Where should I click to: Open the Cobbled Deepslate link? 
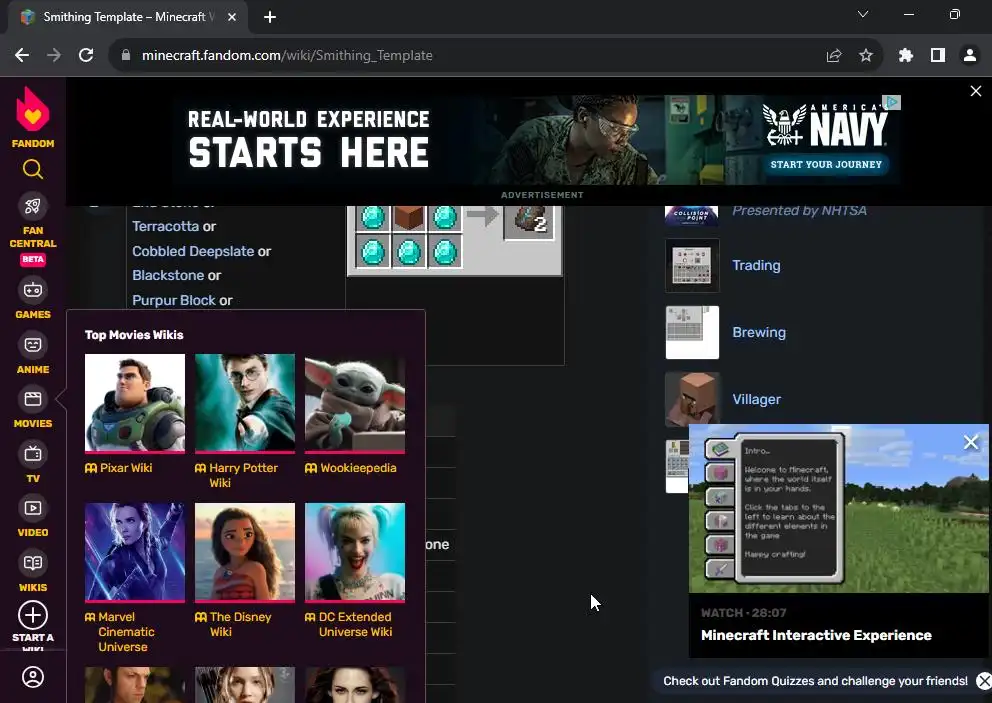point(193,251)
